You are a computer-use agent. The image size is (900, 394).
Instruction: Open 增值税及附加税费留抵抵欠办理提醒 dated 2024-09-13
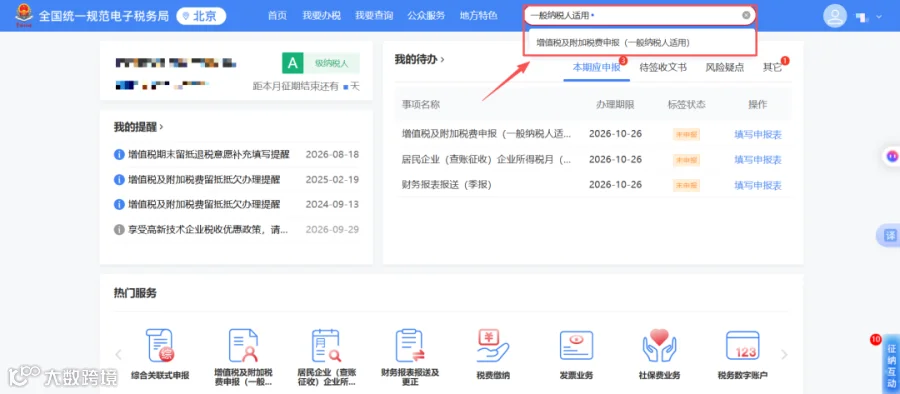click(x=204, y=204)
